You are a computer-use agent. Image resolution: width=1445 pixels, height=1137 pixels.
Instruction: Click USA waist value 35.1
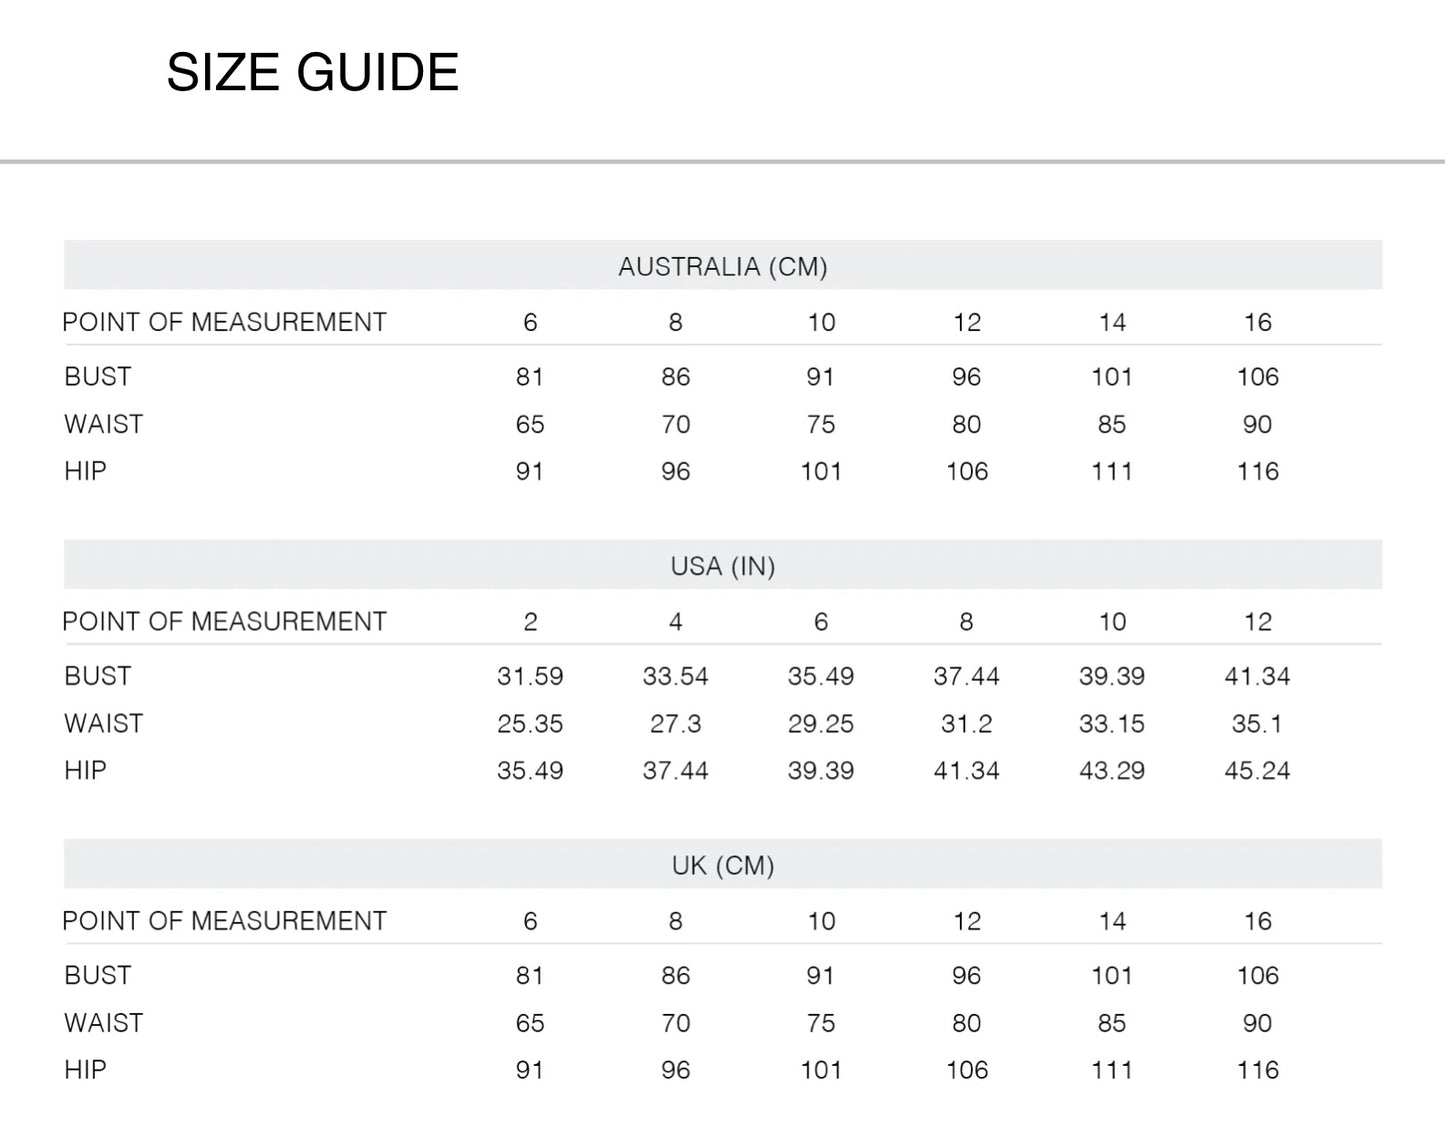coord(1257,723)
